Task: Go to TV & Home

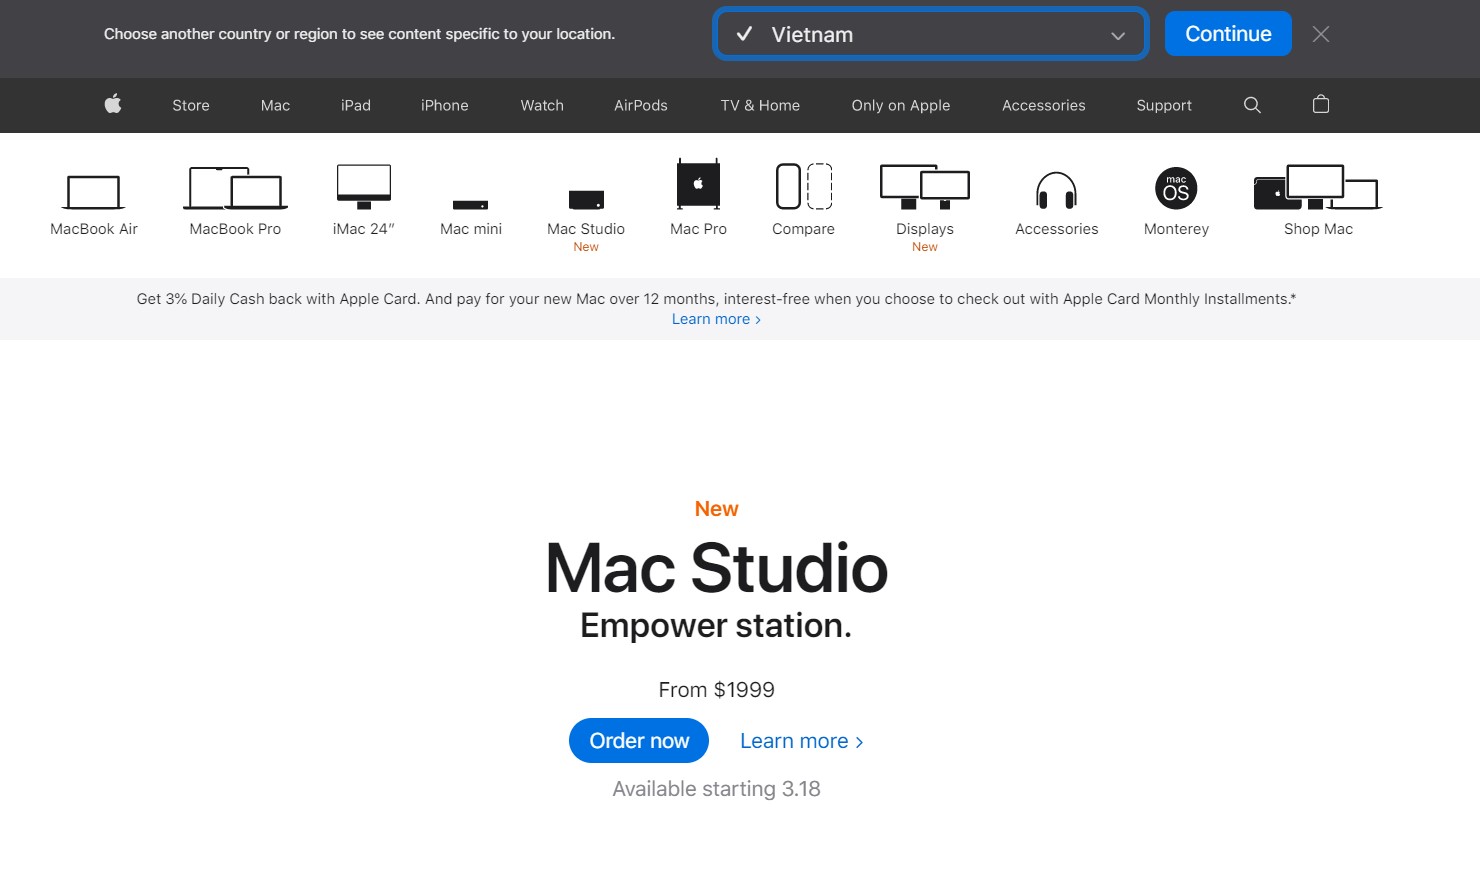Action: 760,105
